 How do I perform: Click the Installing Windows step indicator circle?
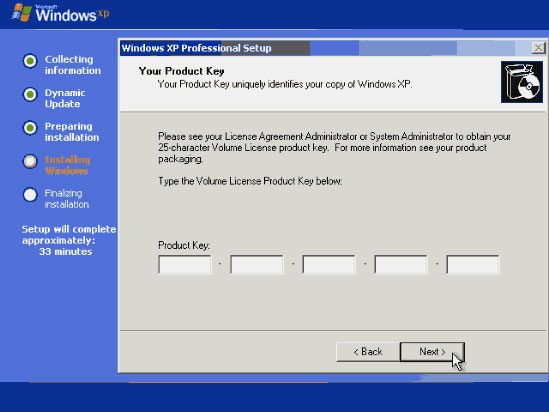[x=30, y=161]
